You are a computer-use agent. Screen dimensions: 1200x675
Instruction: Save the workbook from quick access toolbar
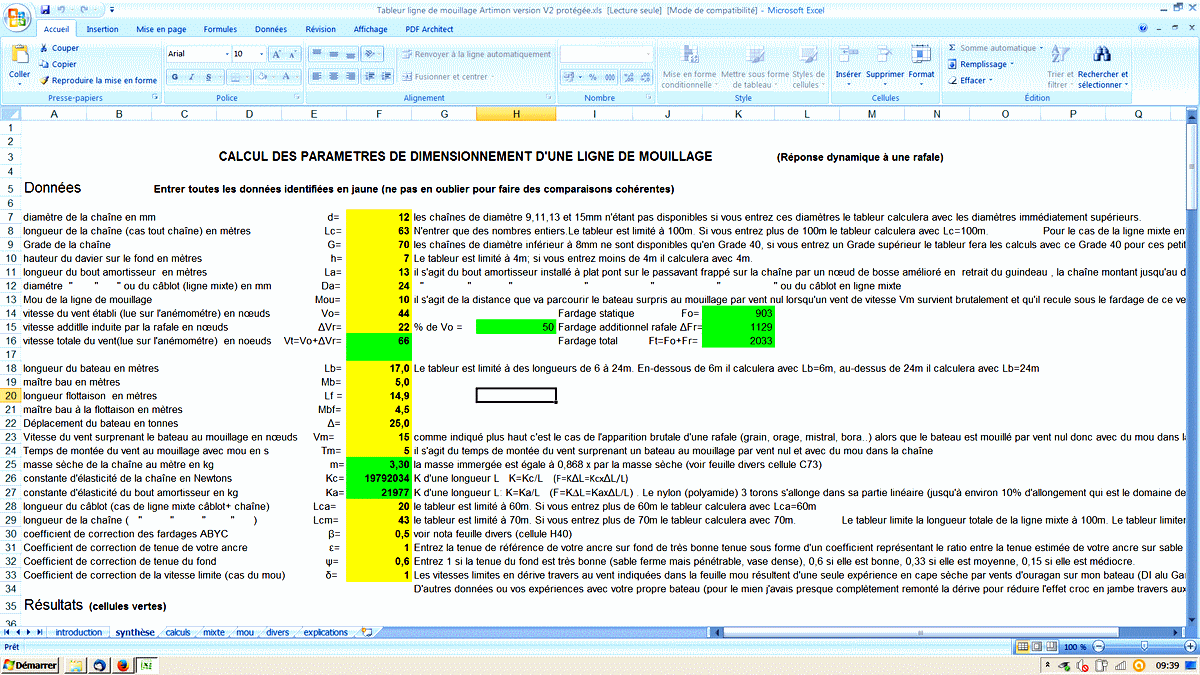coord(45,9)
